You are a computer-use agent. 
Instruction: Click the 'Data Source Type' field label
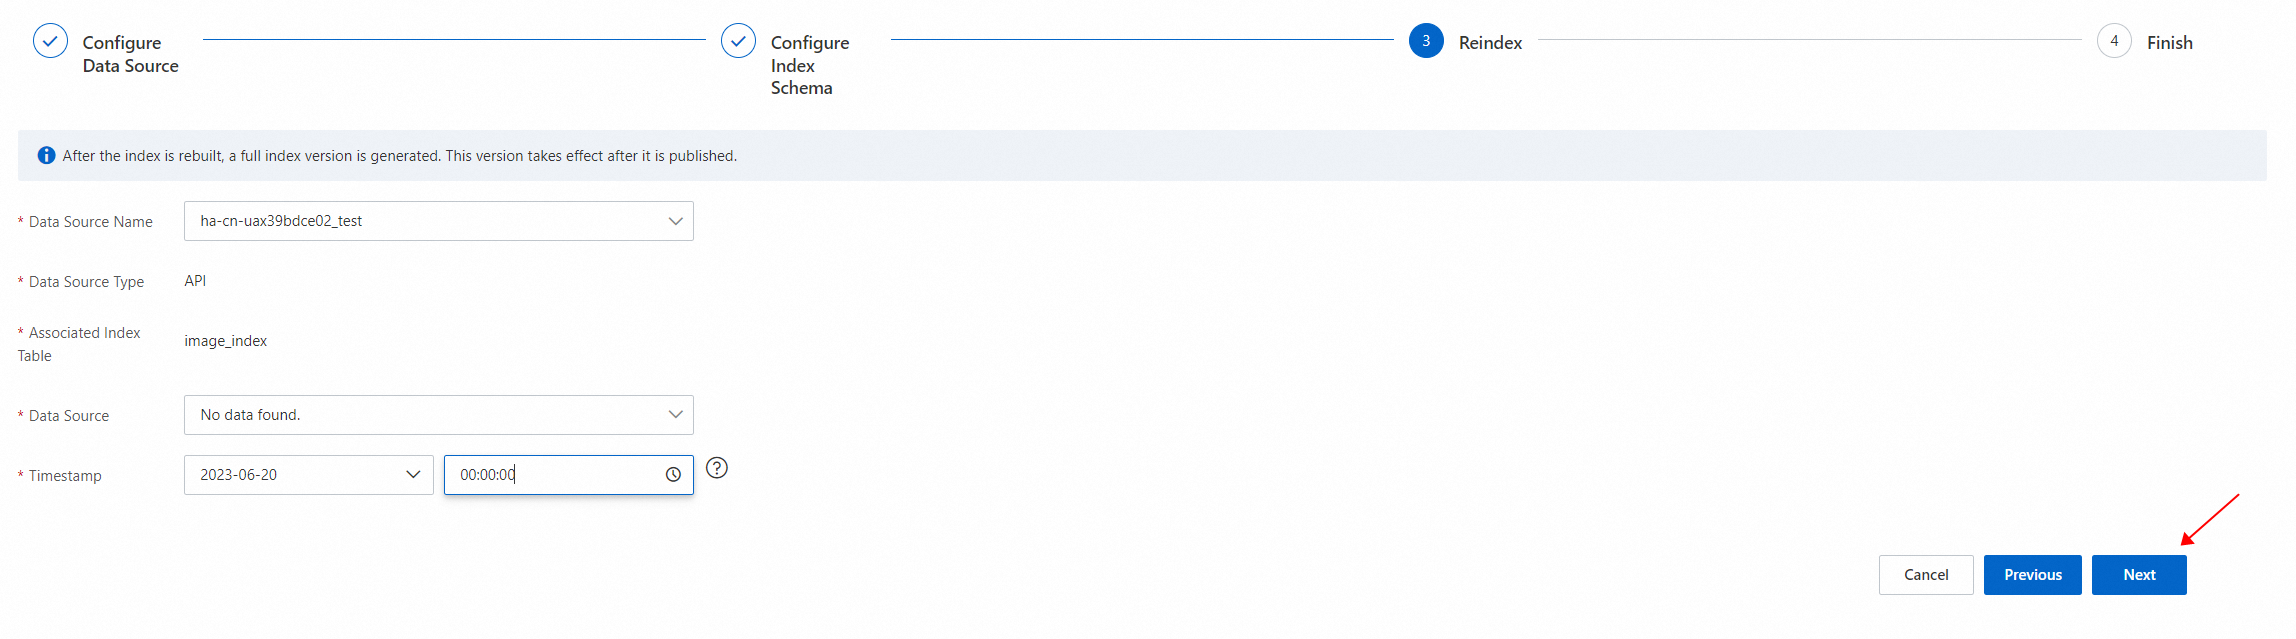(x=86, y=282)
